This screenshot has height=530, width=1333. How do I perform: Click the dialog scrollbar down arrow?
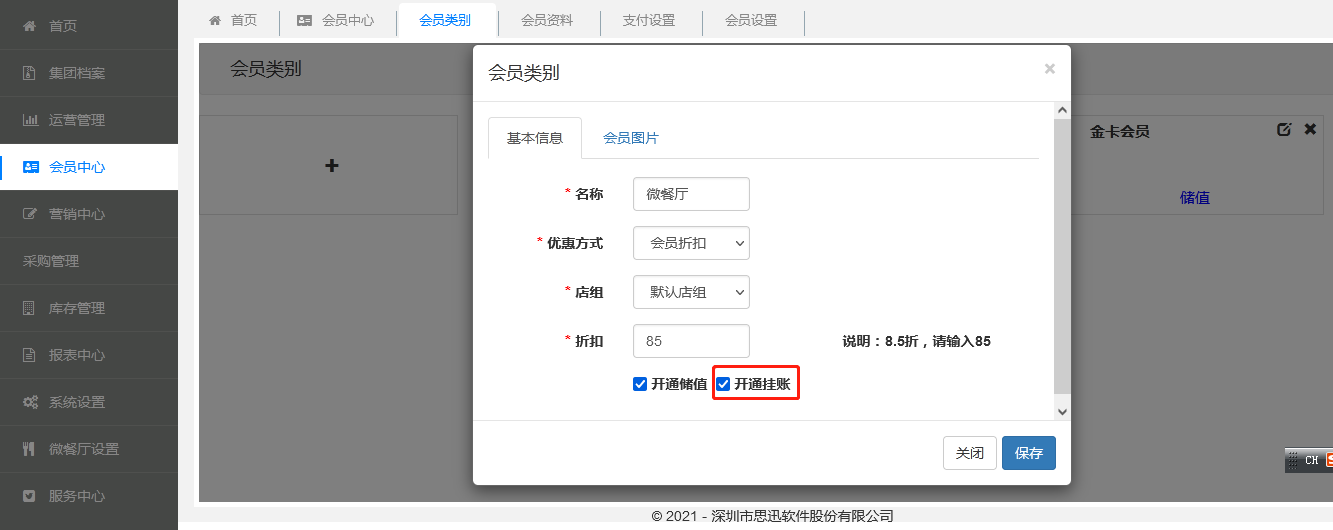pos(1062,411)
